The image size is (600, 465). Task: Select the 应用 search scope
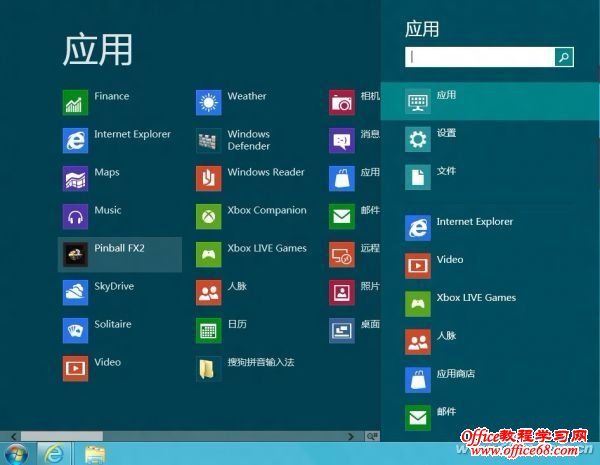coord(490,101)
